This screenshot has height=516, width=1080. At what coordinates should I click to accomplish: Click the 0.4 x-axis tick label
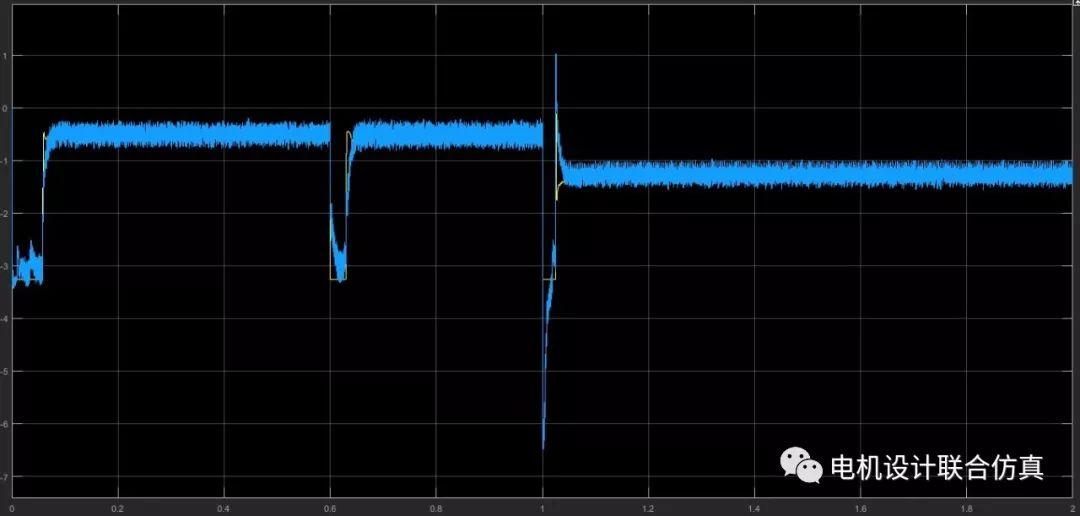point(224,507)
